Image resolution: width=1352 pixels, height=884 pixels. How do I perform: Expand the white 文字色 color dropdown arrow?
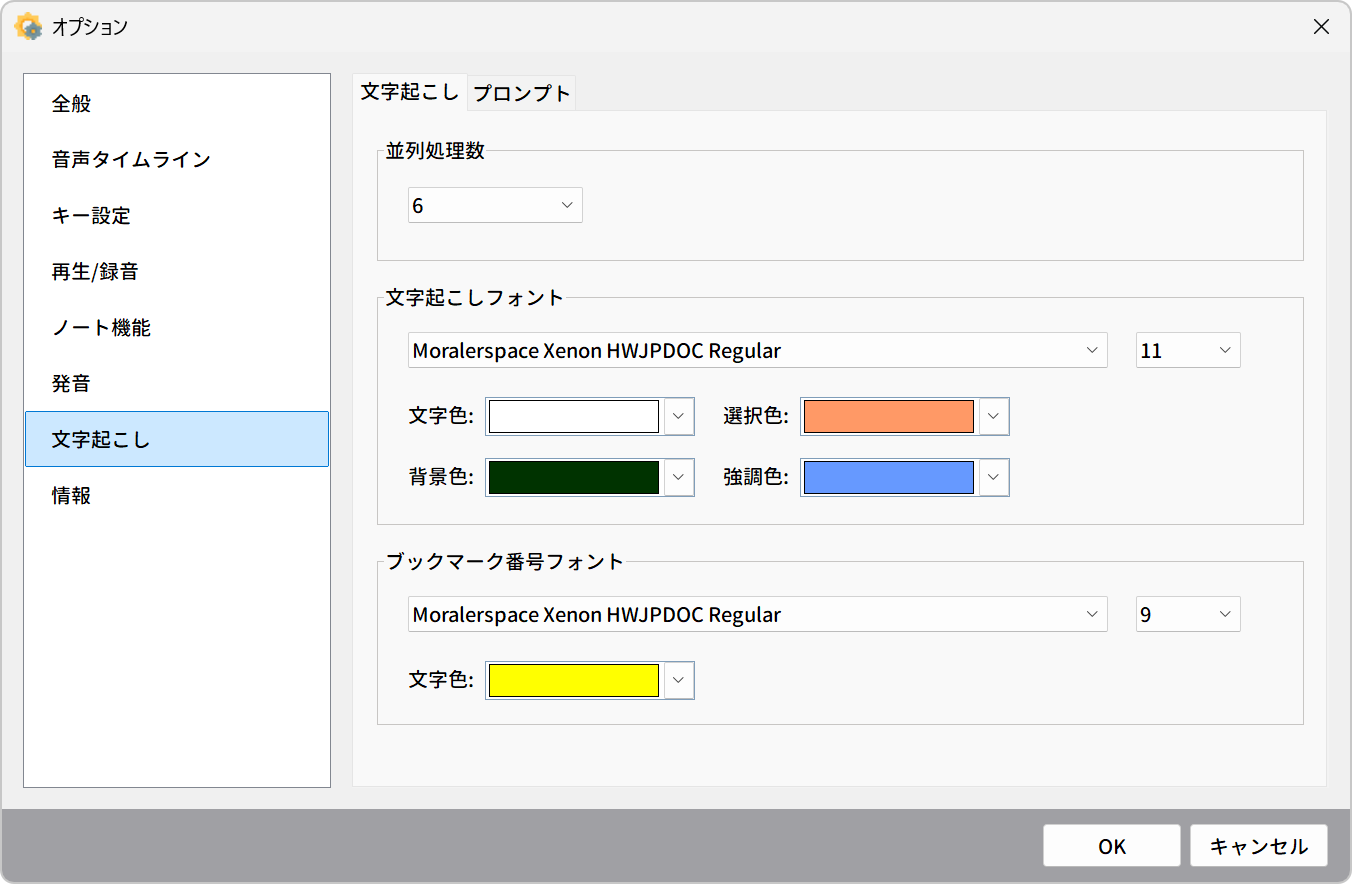(x=679, y=417)
